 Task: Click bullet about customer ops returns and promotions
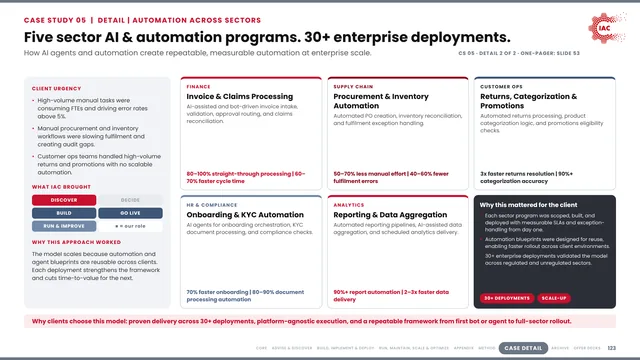coord(99,164)
